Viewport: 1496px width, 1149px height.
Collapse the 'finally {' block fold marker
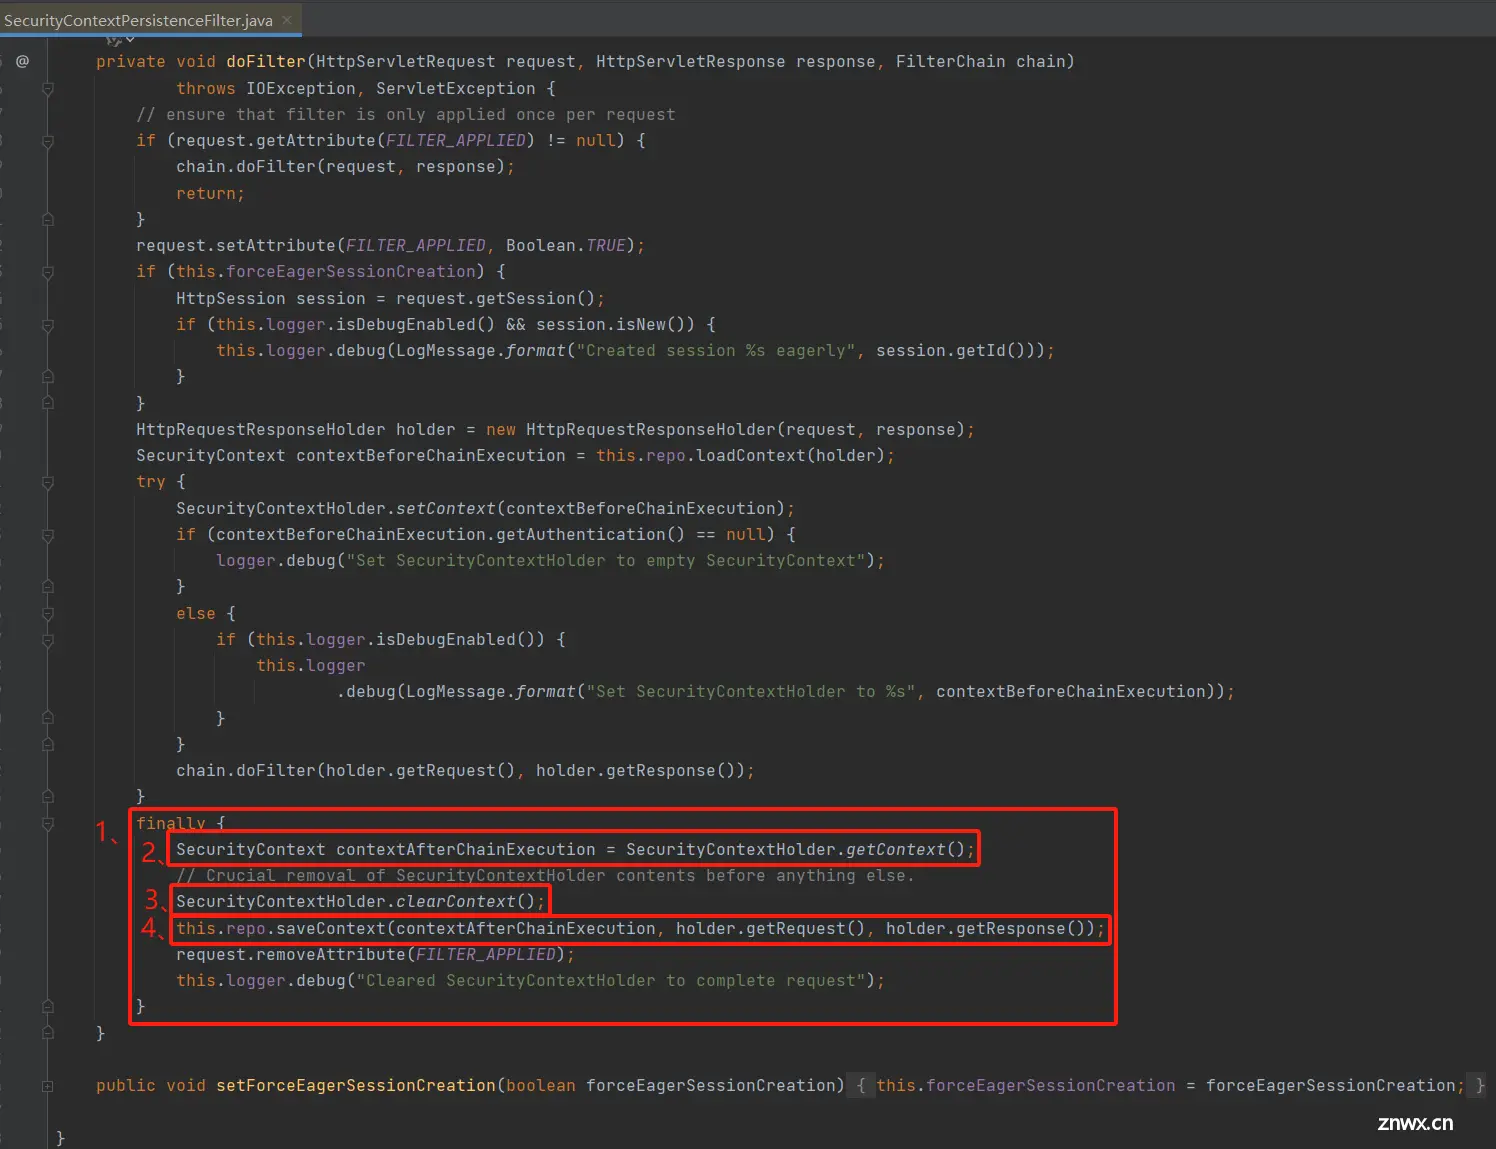[47, 824]
